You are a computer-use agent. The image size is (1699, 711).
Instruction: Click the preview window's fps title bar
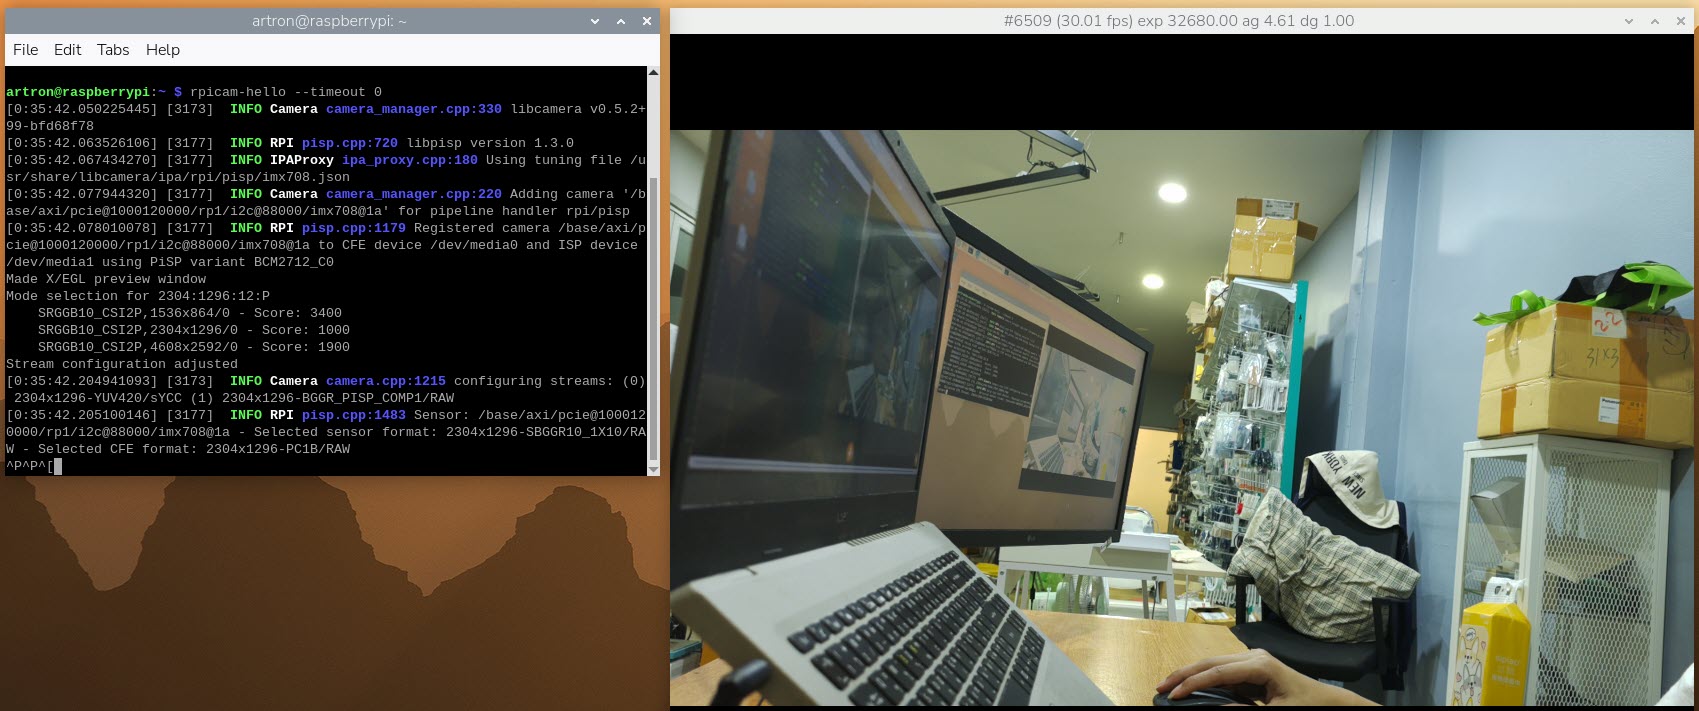click(x=1178, y=21)
